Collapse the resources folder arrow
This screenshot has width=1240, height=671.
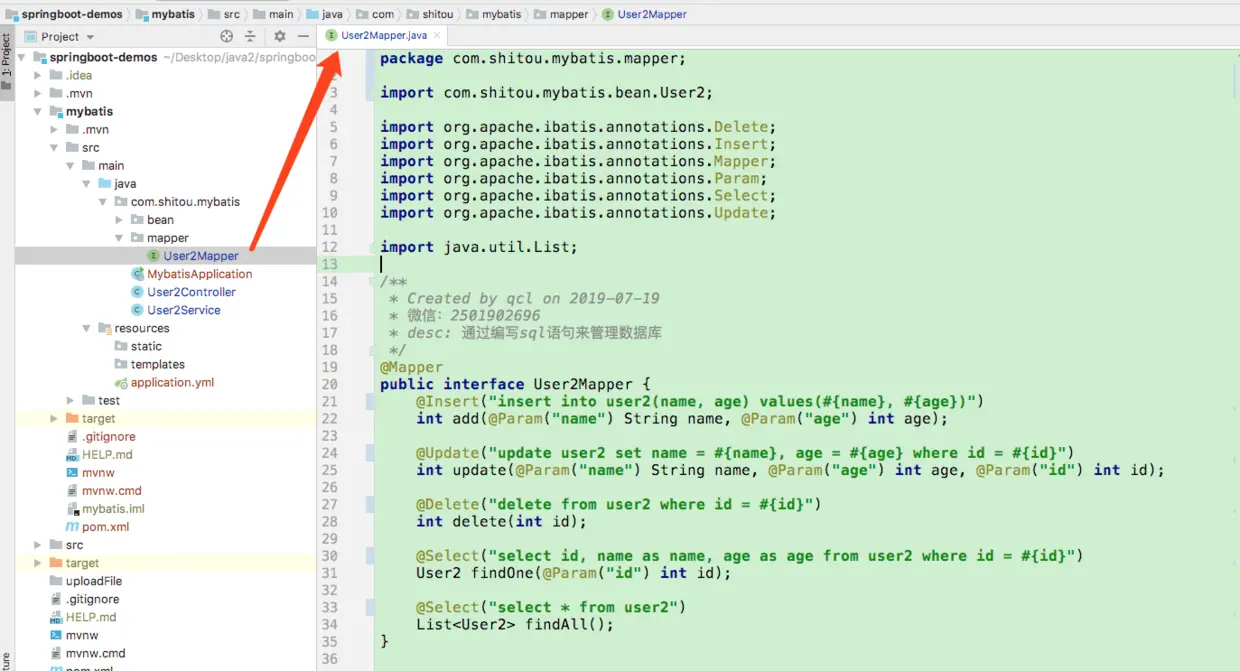pos(86,328)
